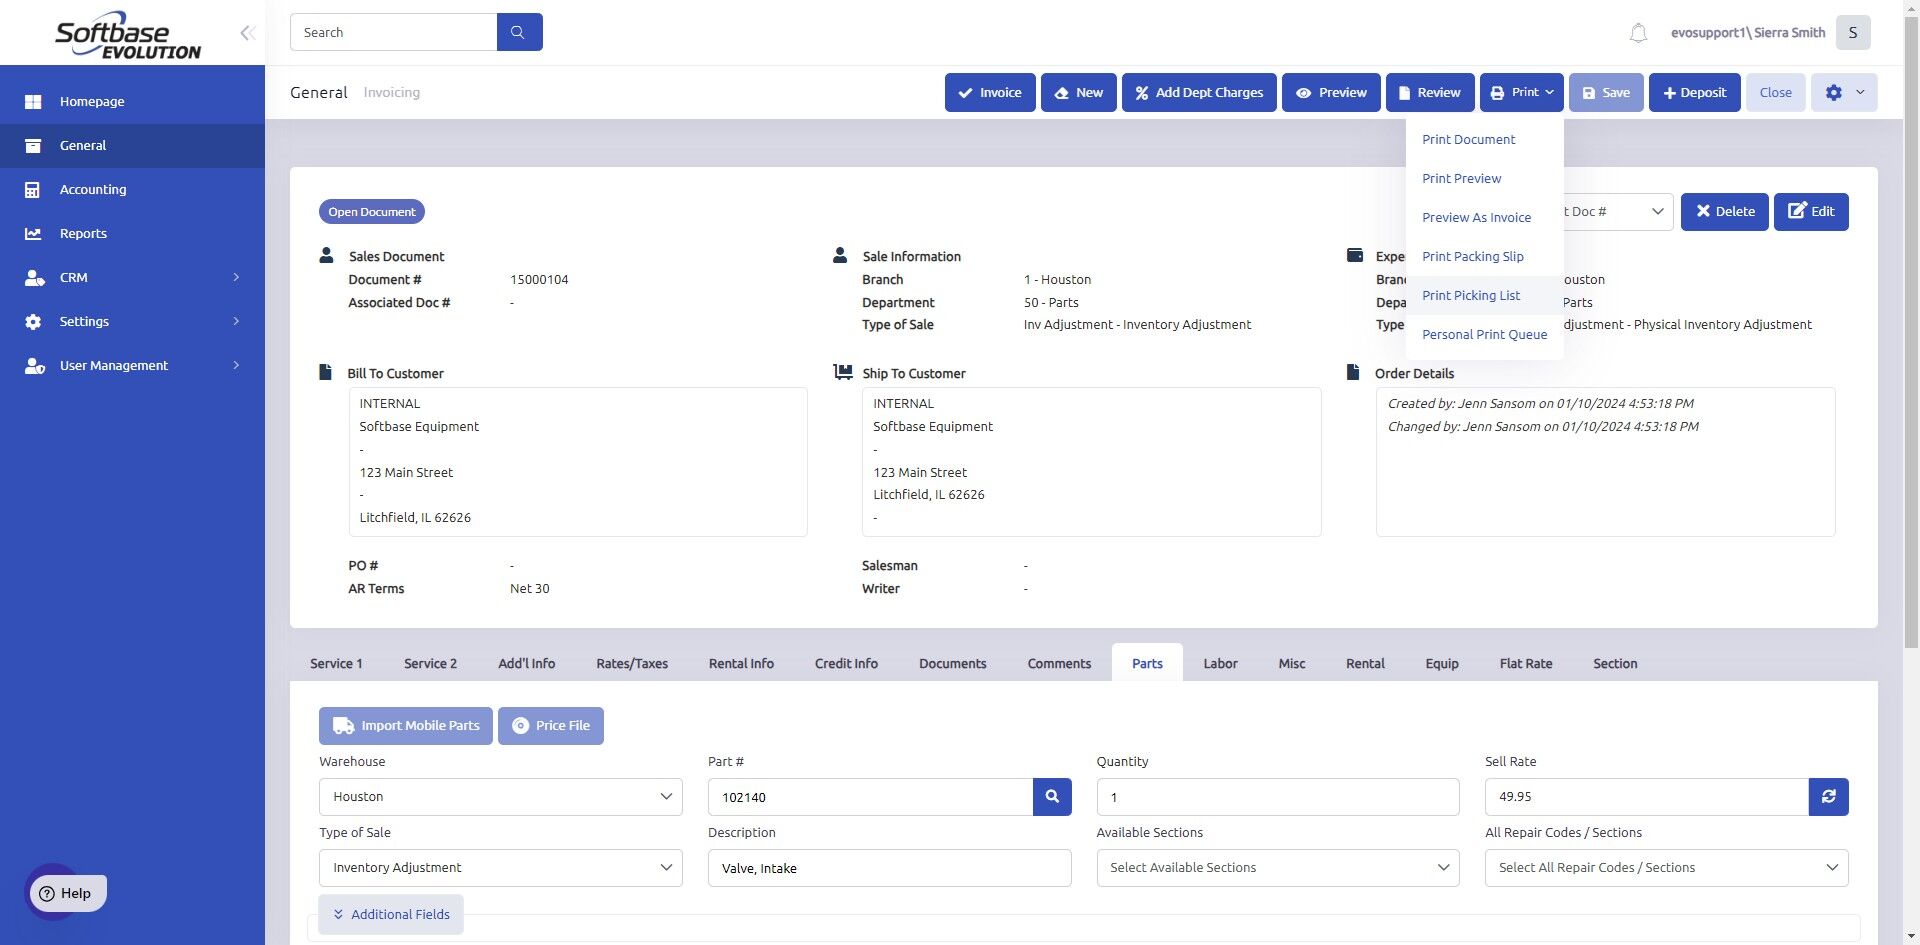
Task: Open the Help bubble
Action: pos(66,893)
